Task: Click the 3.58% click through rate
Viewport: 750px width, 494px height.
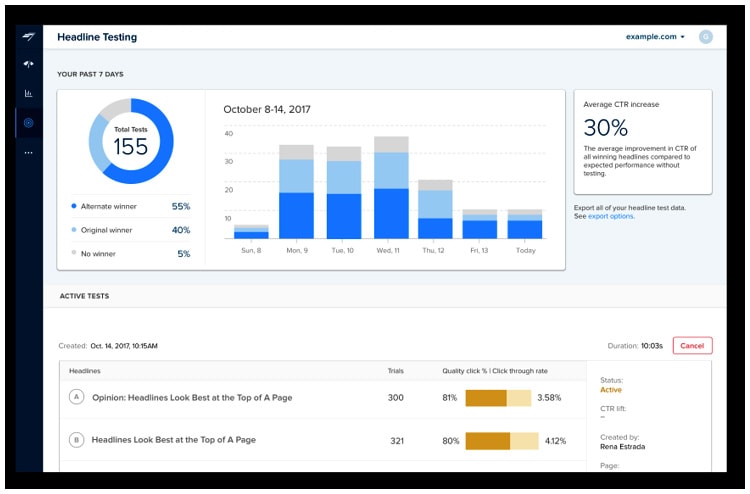Action: [x=549, y=397]
